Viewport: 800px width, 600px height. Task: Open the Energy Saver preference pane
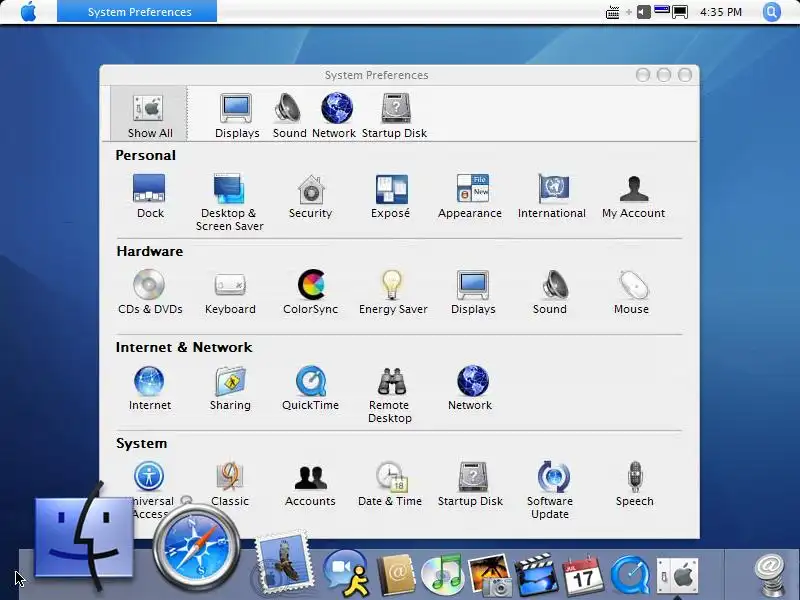pos(393,292)
